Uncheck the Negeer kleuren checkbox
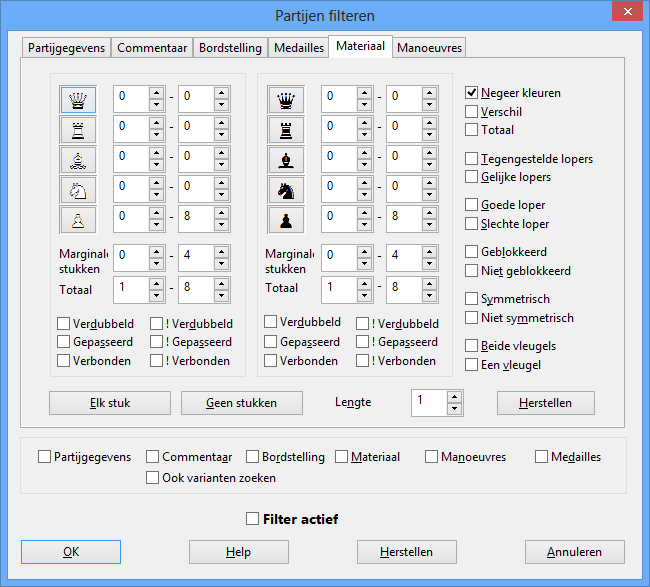Screen dimensions: 650x587 point(472,93)
